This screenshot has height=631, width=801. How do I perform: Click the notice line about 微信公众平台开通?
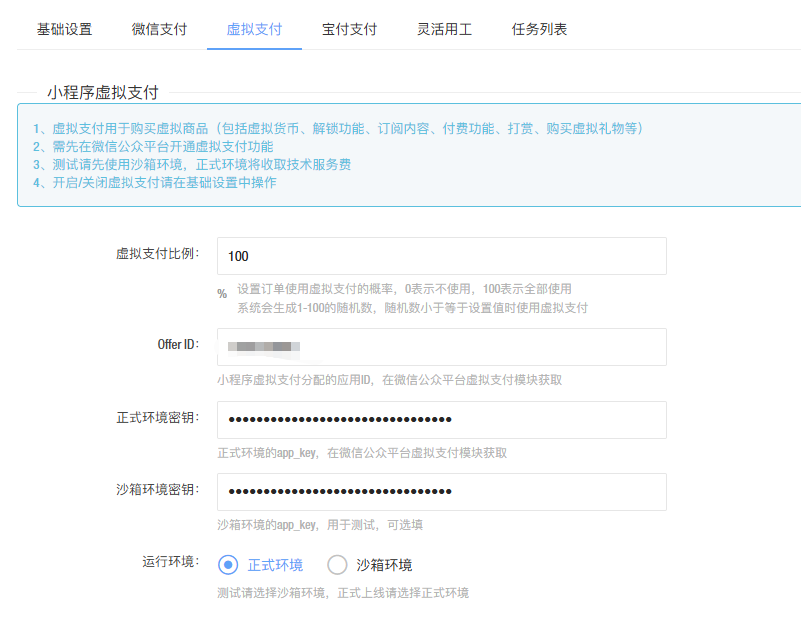pos(153,147)
